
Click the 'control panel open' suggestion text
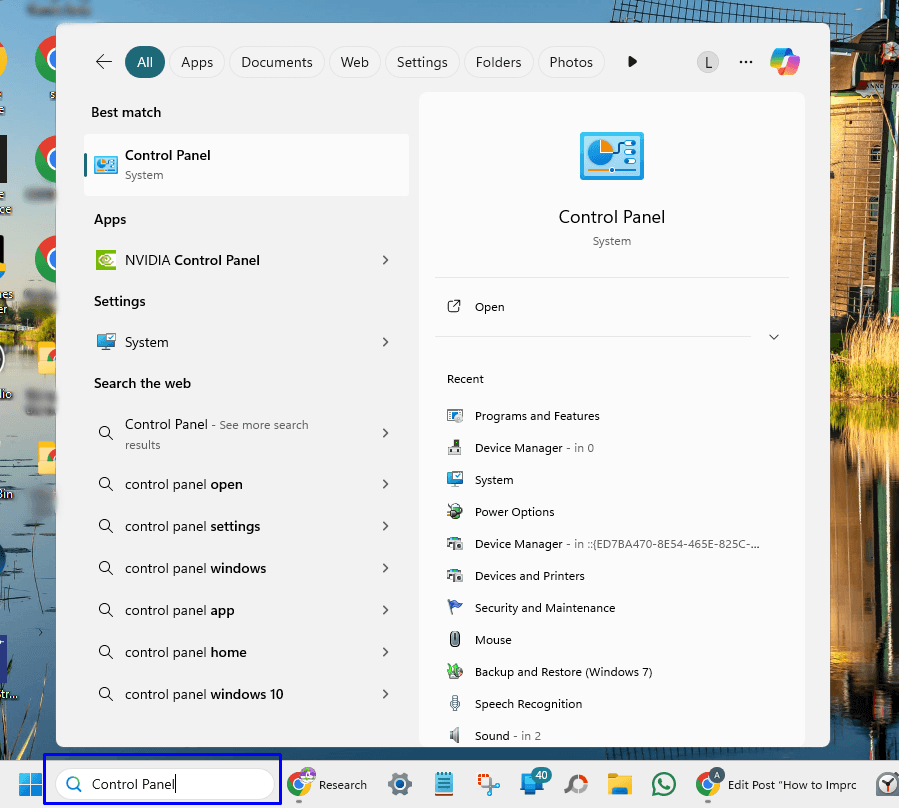pyautogui.click(x=183, y=484)
